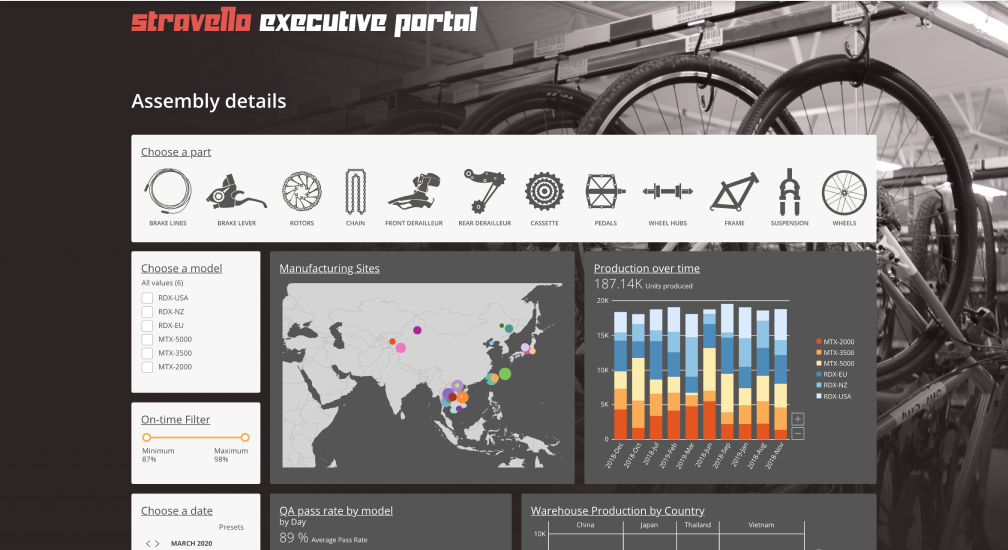Click MTX-3500 legend entry
Image resolution: width=1008 pixels, height=550 pixels.
[835, 353]
